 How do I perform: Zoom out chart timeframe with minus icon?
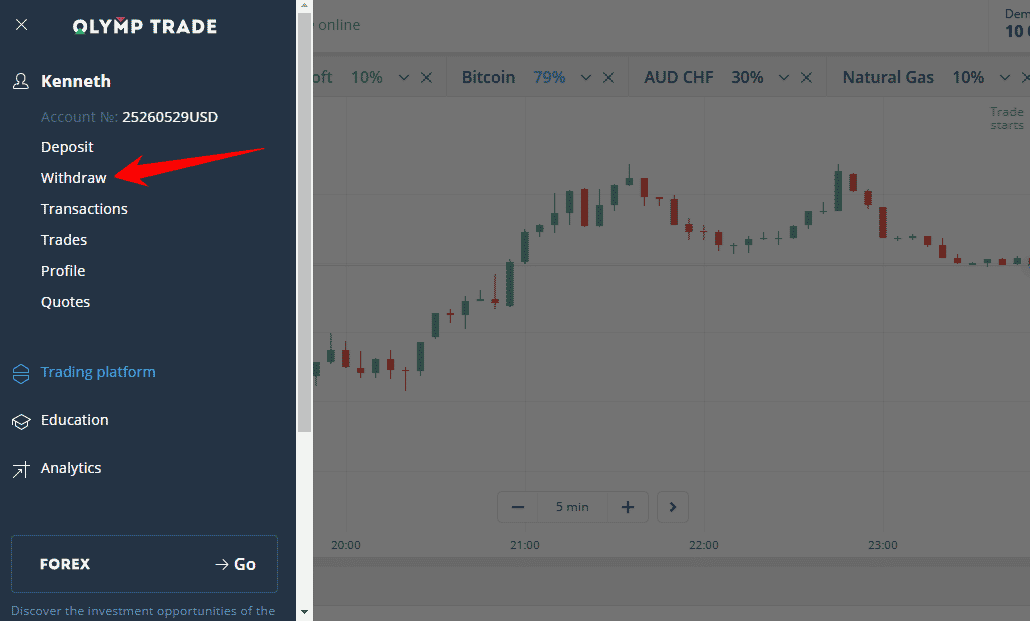coord(518,507)
